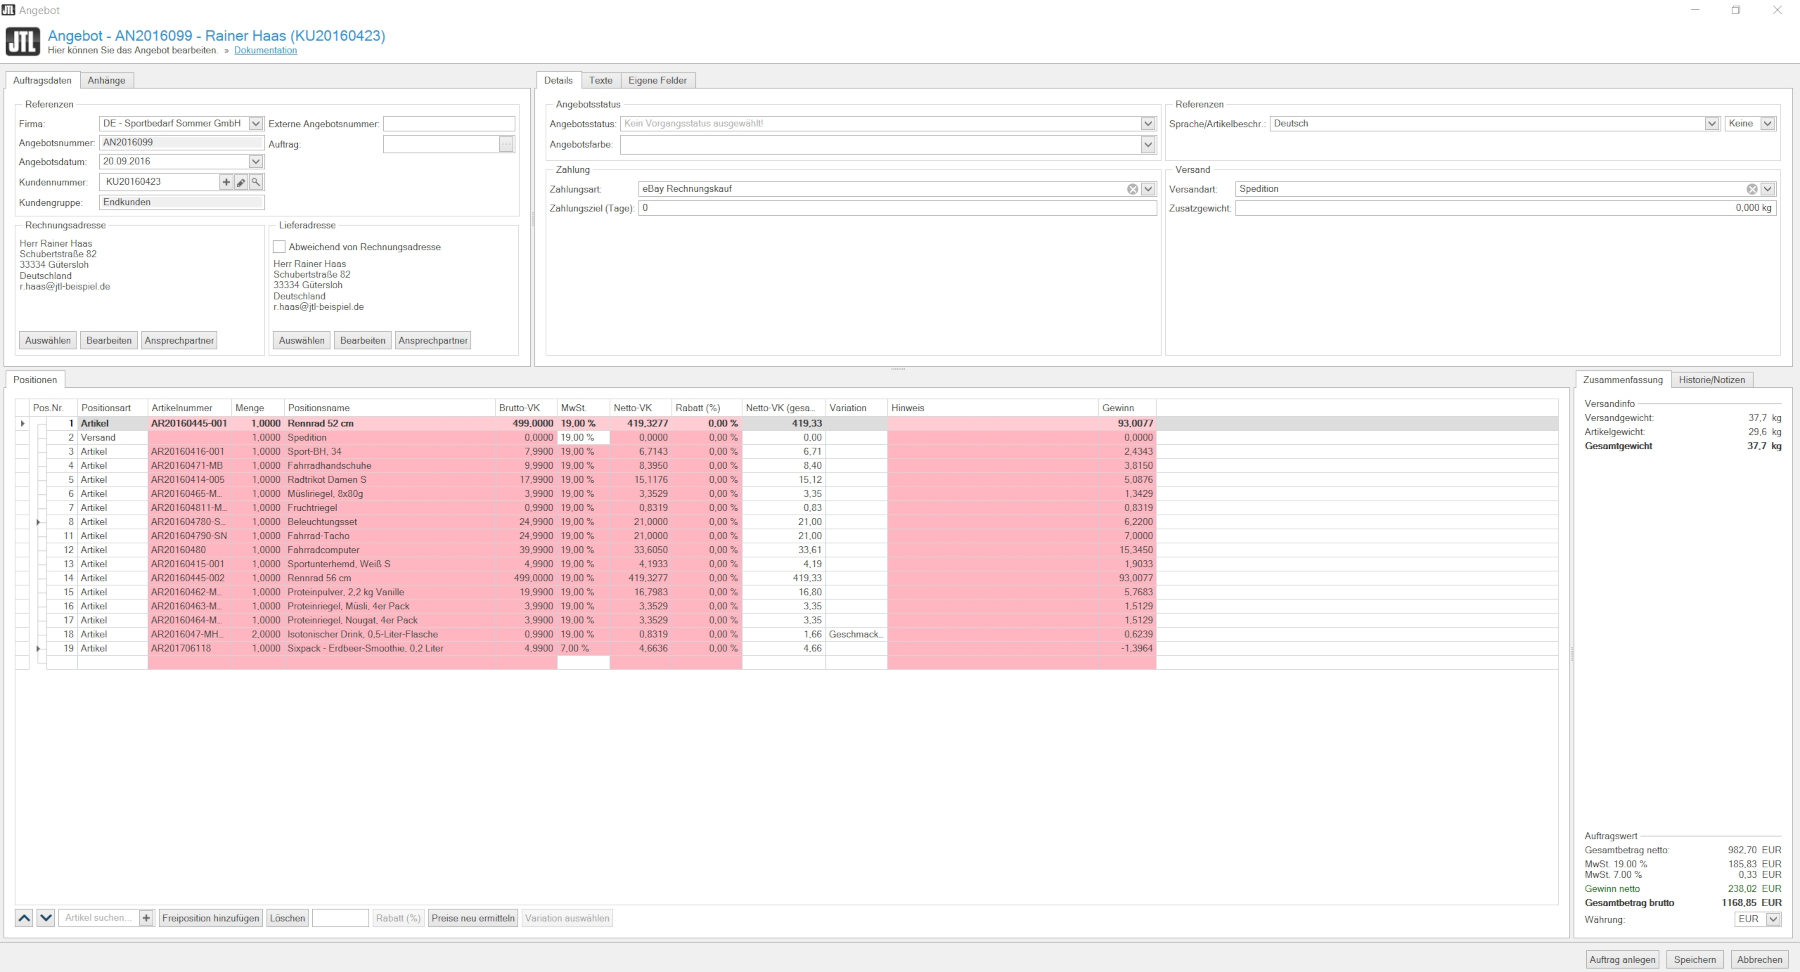Screen dimensions: 1800x972
Task: Click the plus icon next to Kundennummer
Action: tap(226, 182)
